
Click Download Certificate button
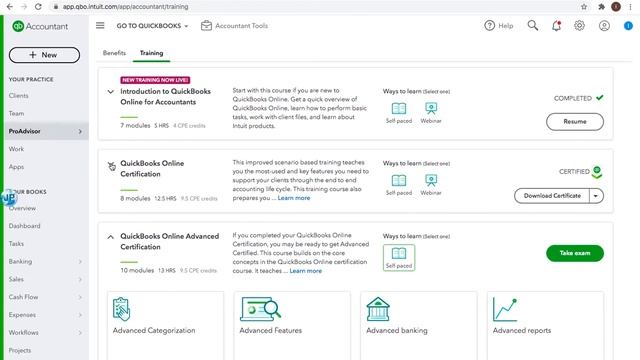[x=552, y=196]
